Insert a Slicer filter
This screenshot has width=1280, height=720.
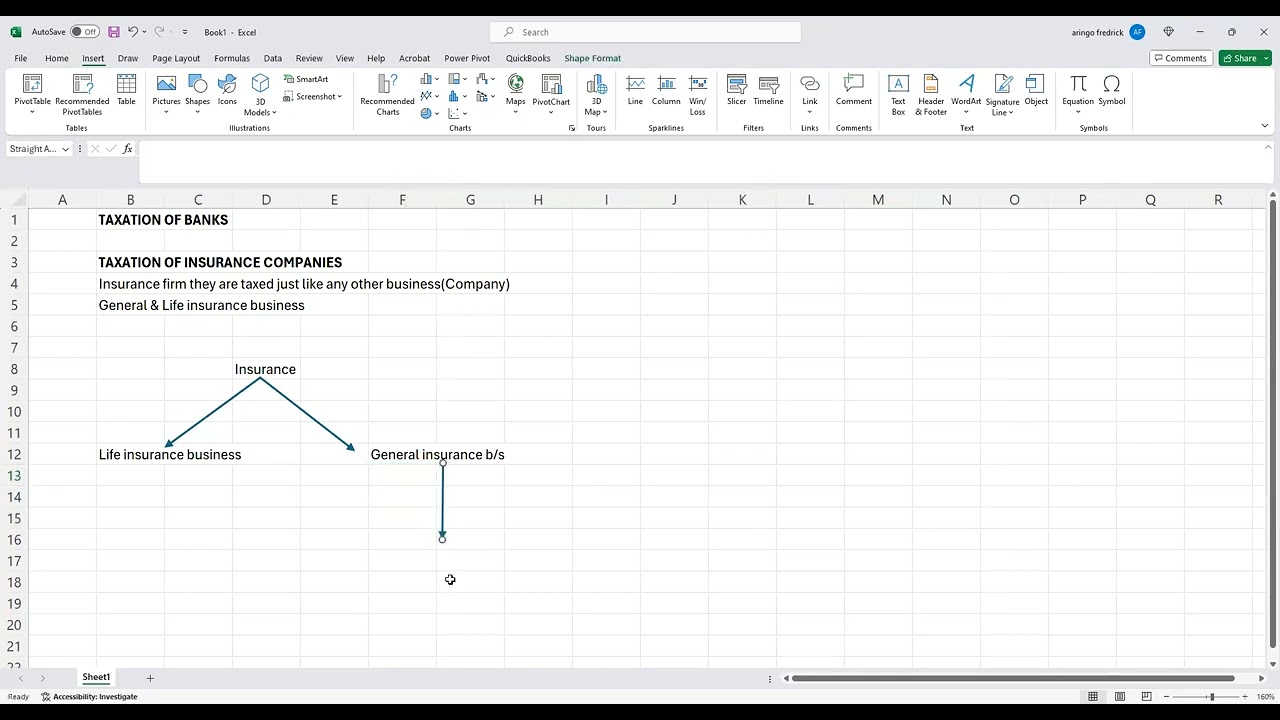tap(737, 90)
